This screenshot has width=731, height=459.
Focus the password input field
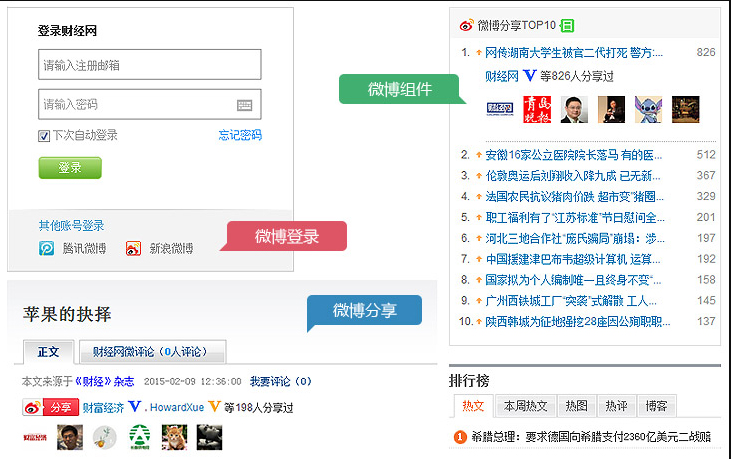pyautogui.click(x=135, y=105)
